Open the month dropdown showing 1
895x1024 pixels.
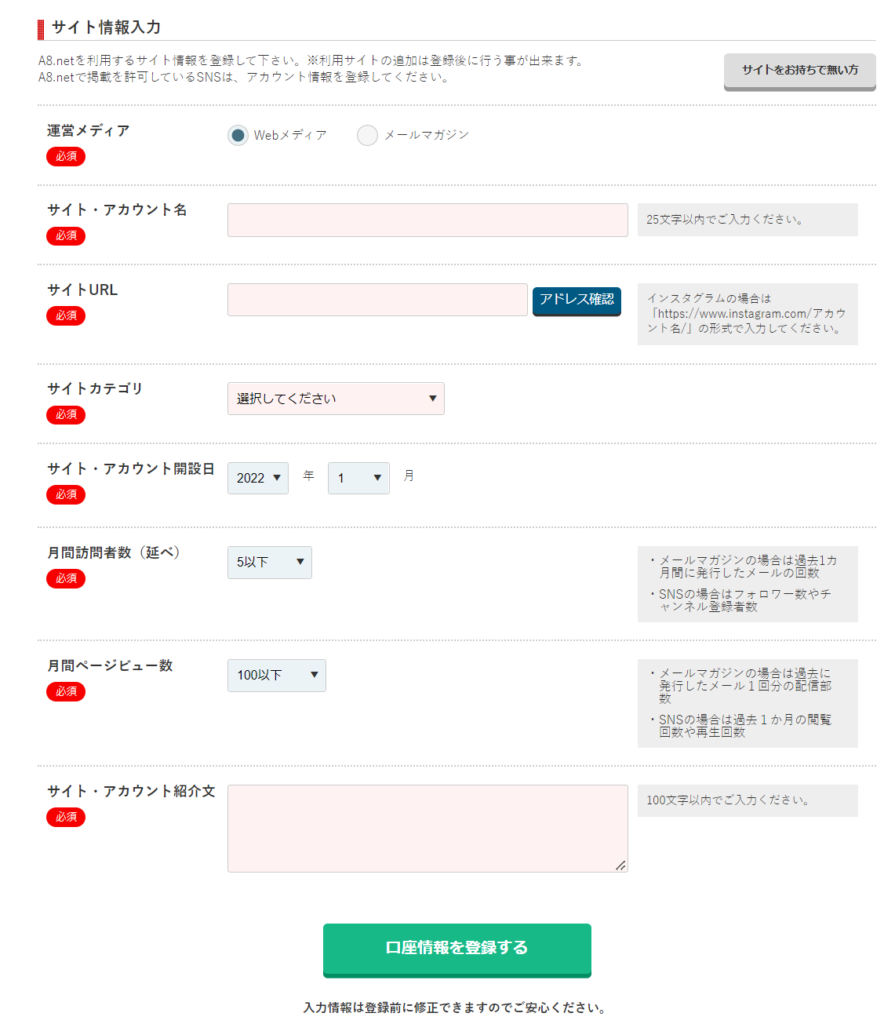click(x=358, y=478)
